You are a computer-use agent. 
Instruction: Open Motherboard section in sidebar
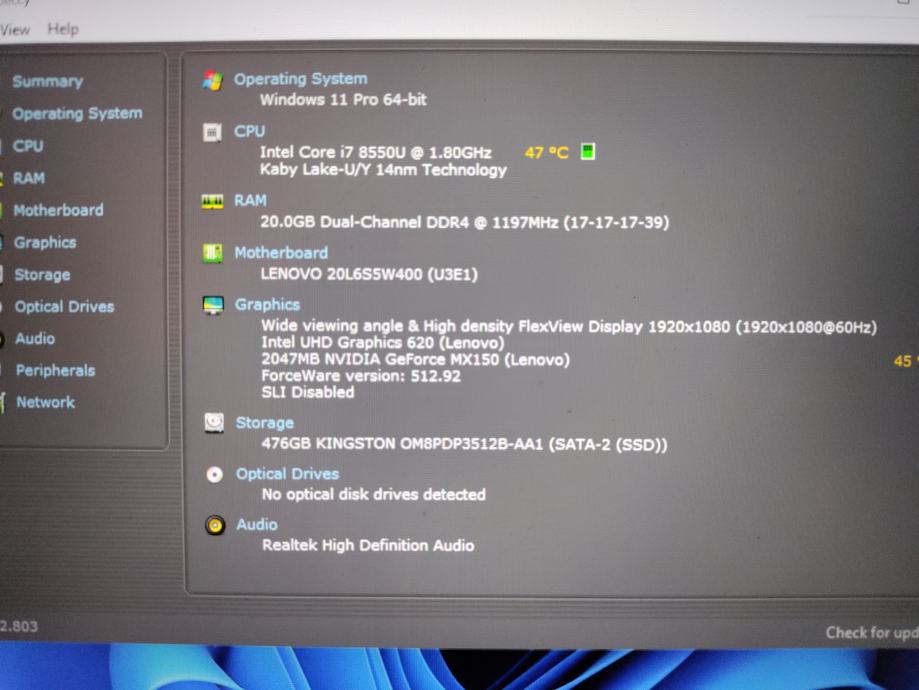[59, 210]
